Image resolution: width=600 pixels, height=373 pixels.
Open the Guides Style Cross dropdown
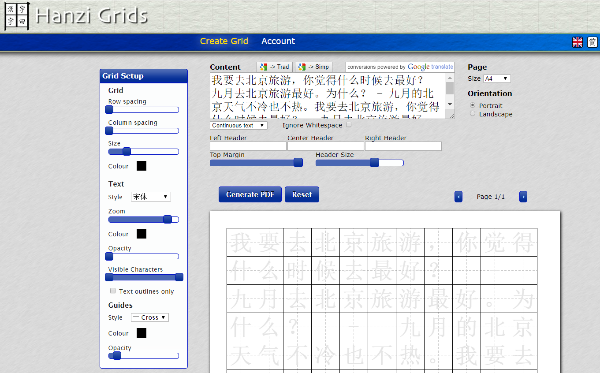pos(150,318)
